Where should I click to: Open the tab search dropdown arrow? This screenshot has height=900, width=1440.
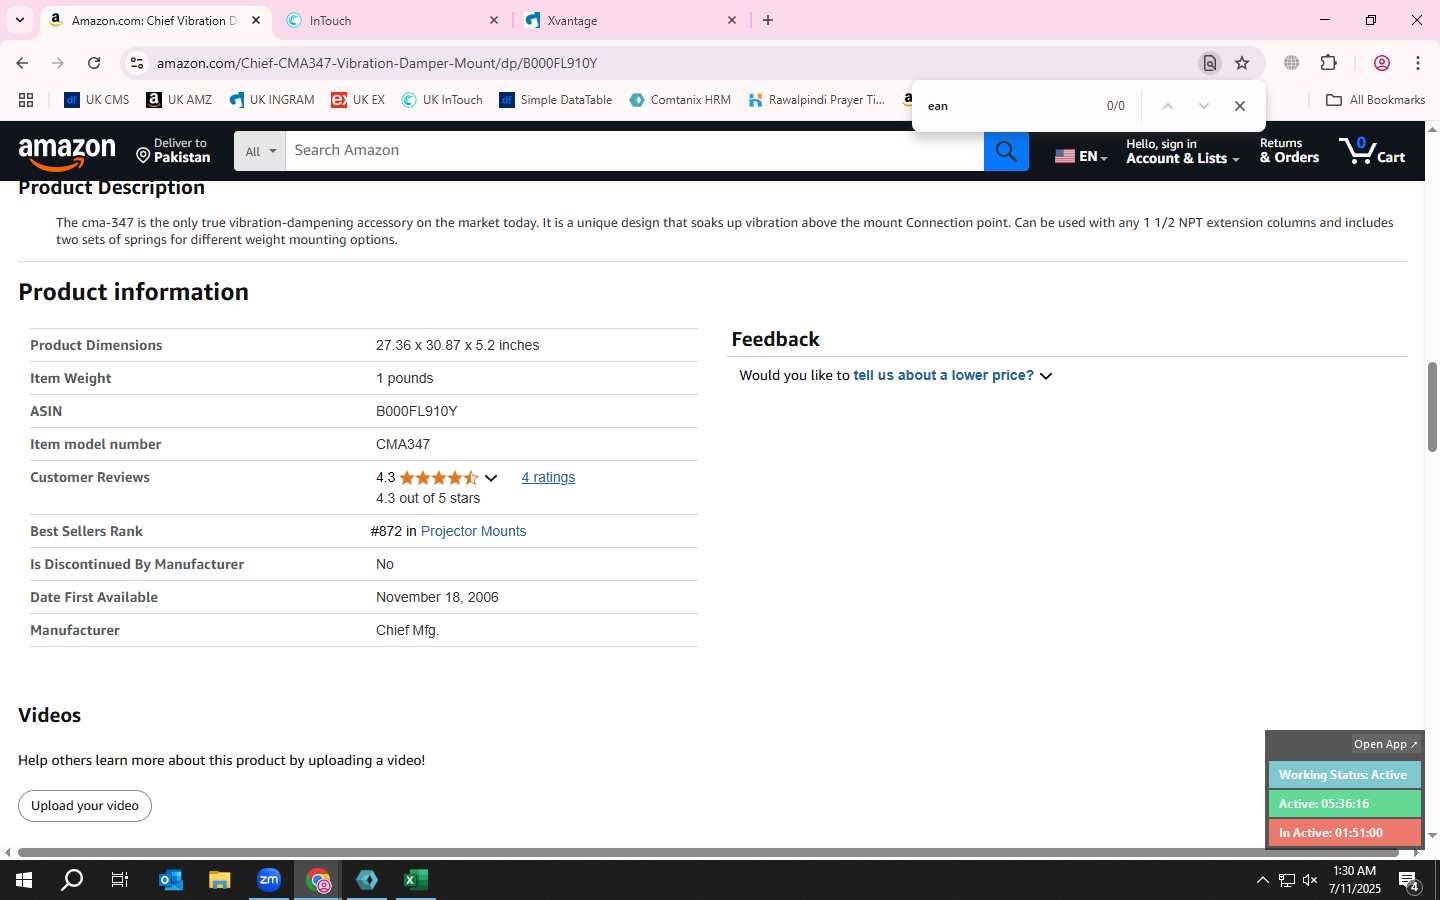19,20
